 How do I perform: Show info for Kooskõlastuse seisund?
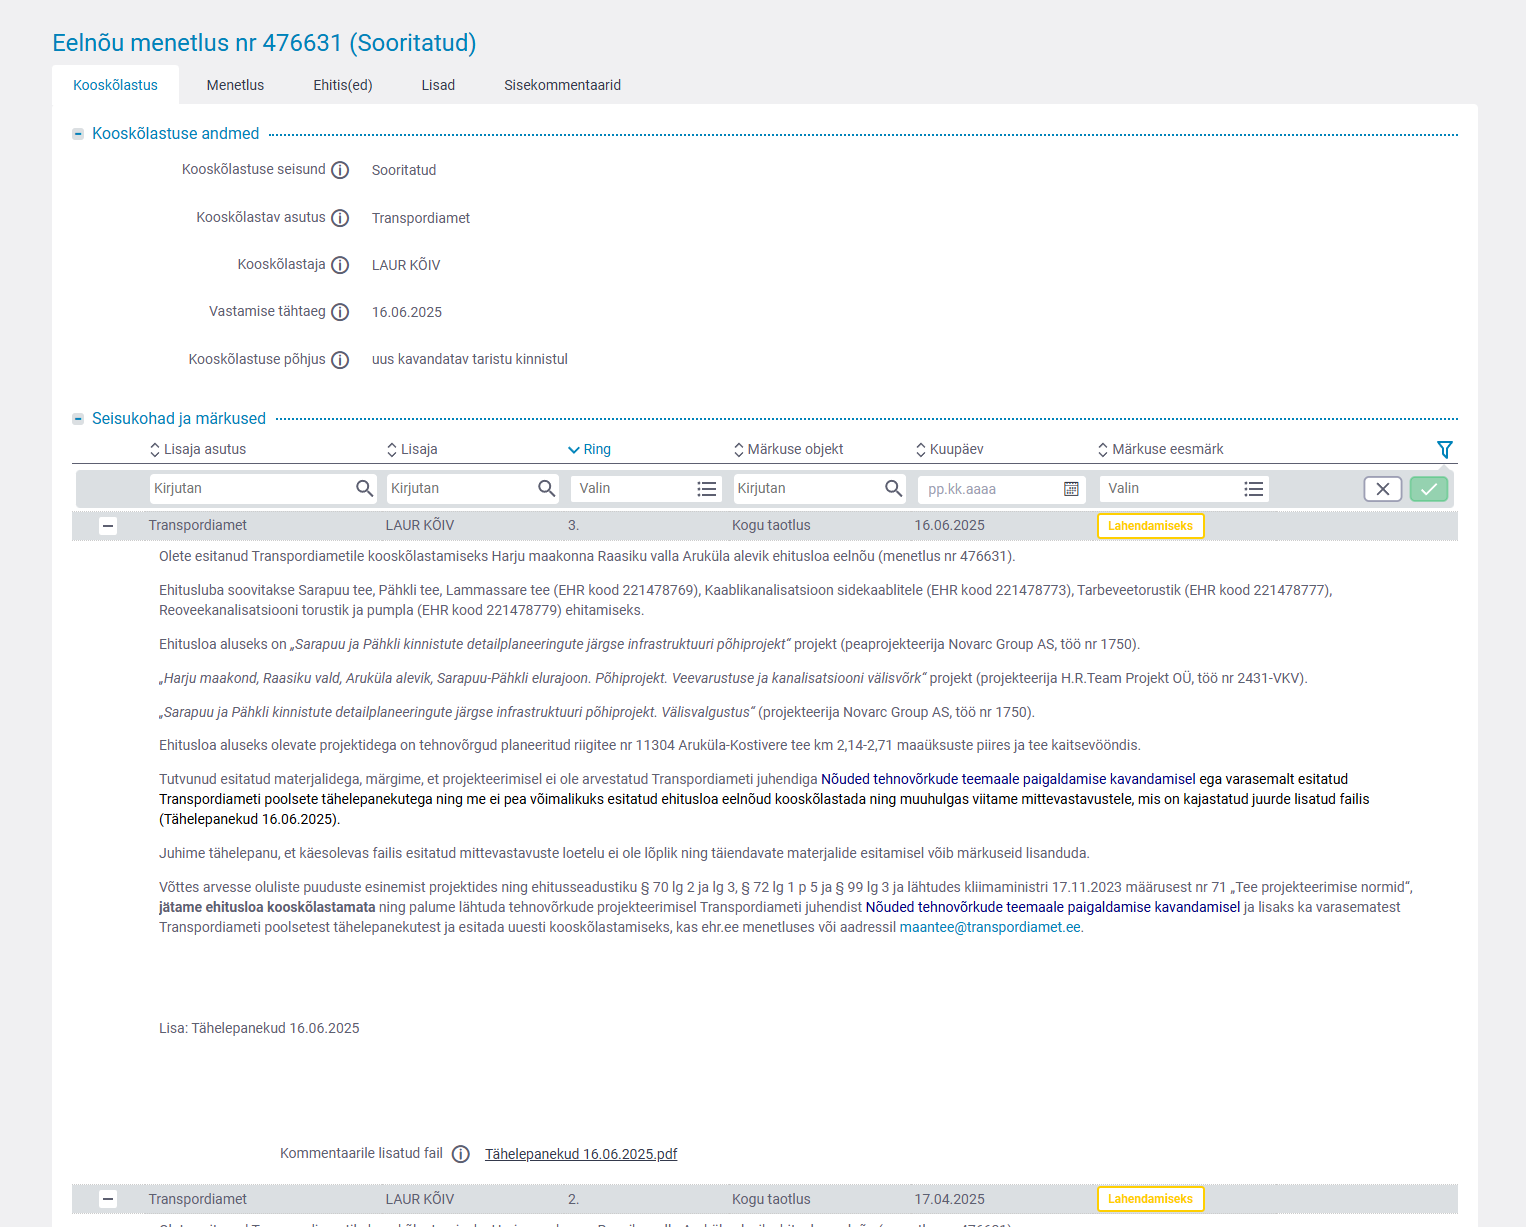click(340, 170)
